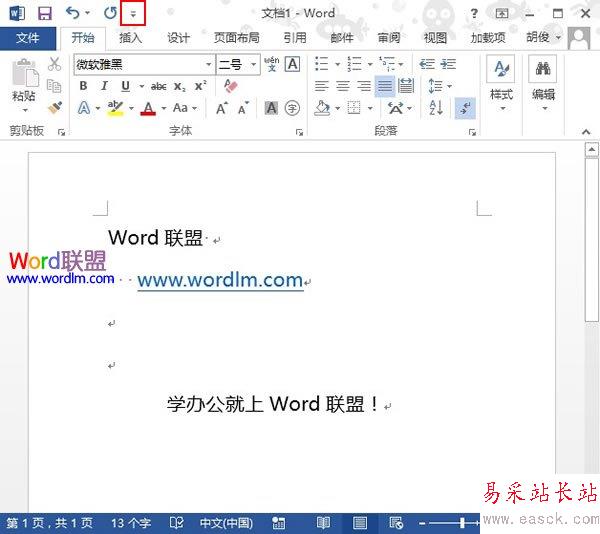Viewport: 600px width, 534px height.
Task: Click the Grow Font icon
Action: (222, 109)
